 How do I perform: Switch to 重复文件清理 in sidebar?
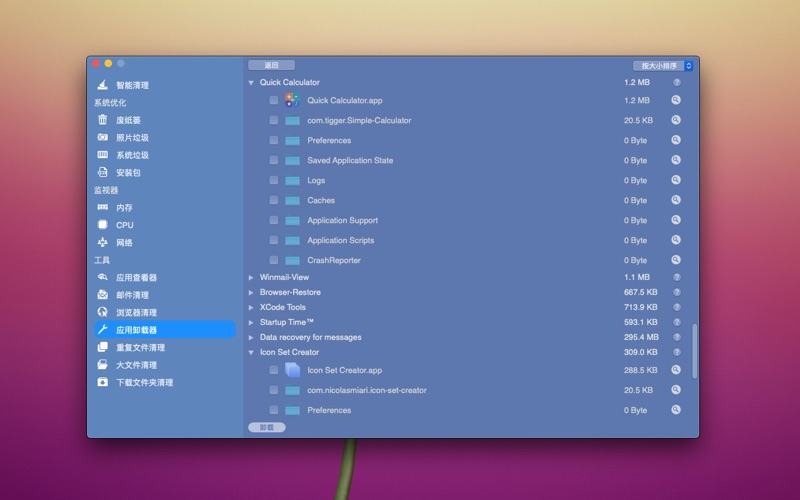point(140,347)
